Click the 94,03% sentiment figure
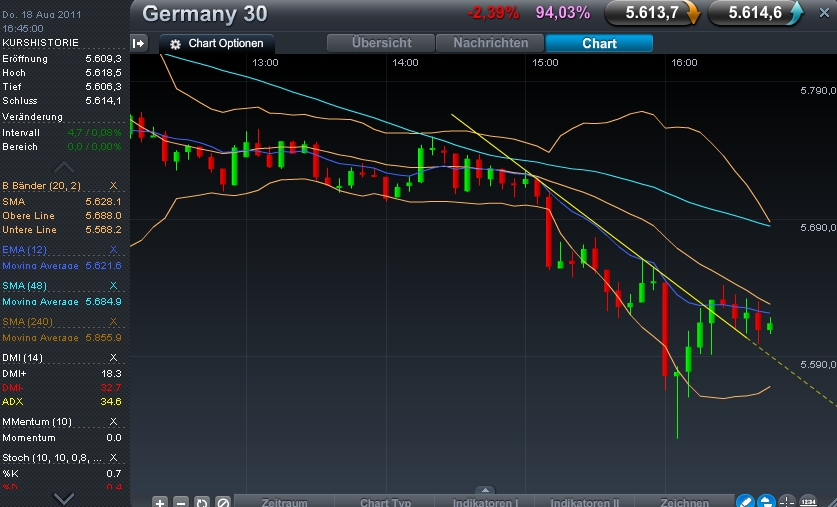This screenshot has width=837, height=507. click(x=563, y=13)
